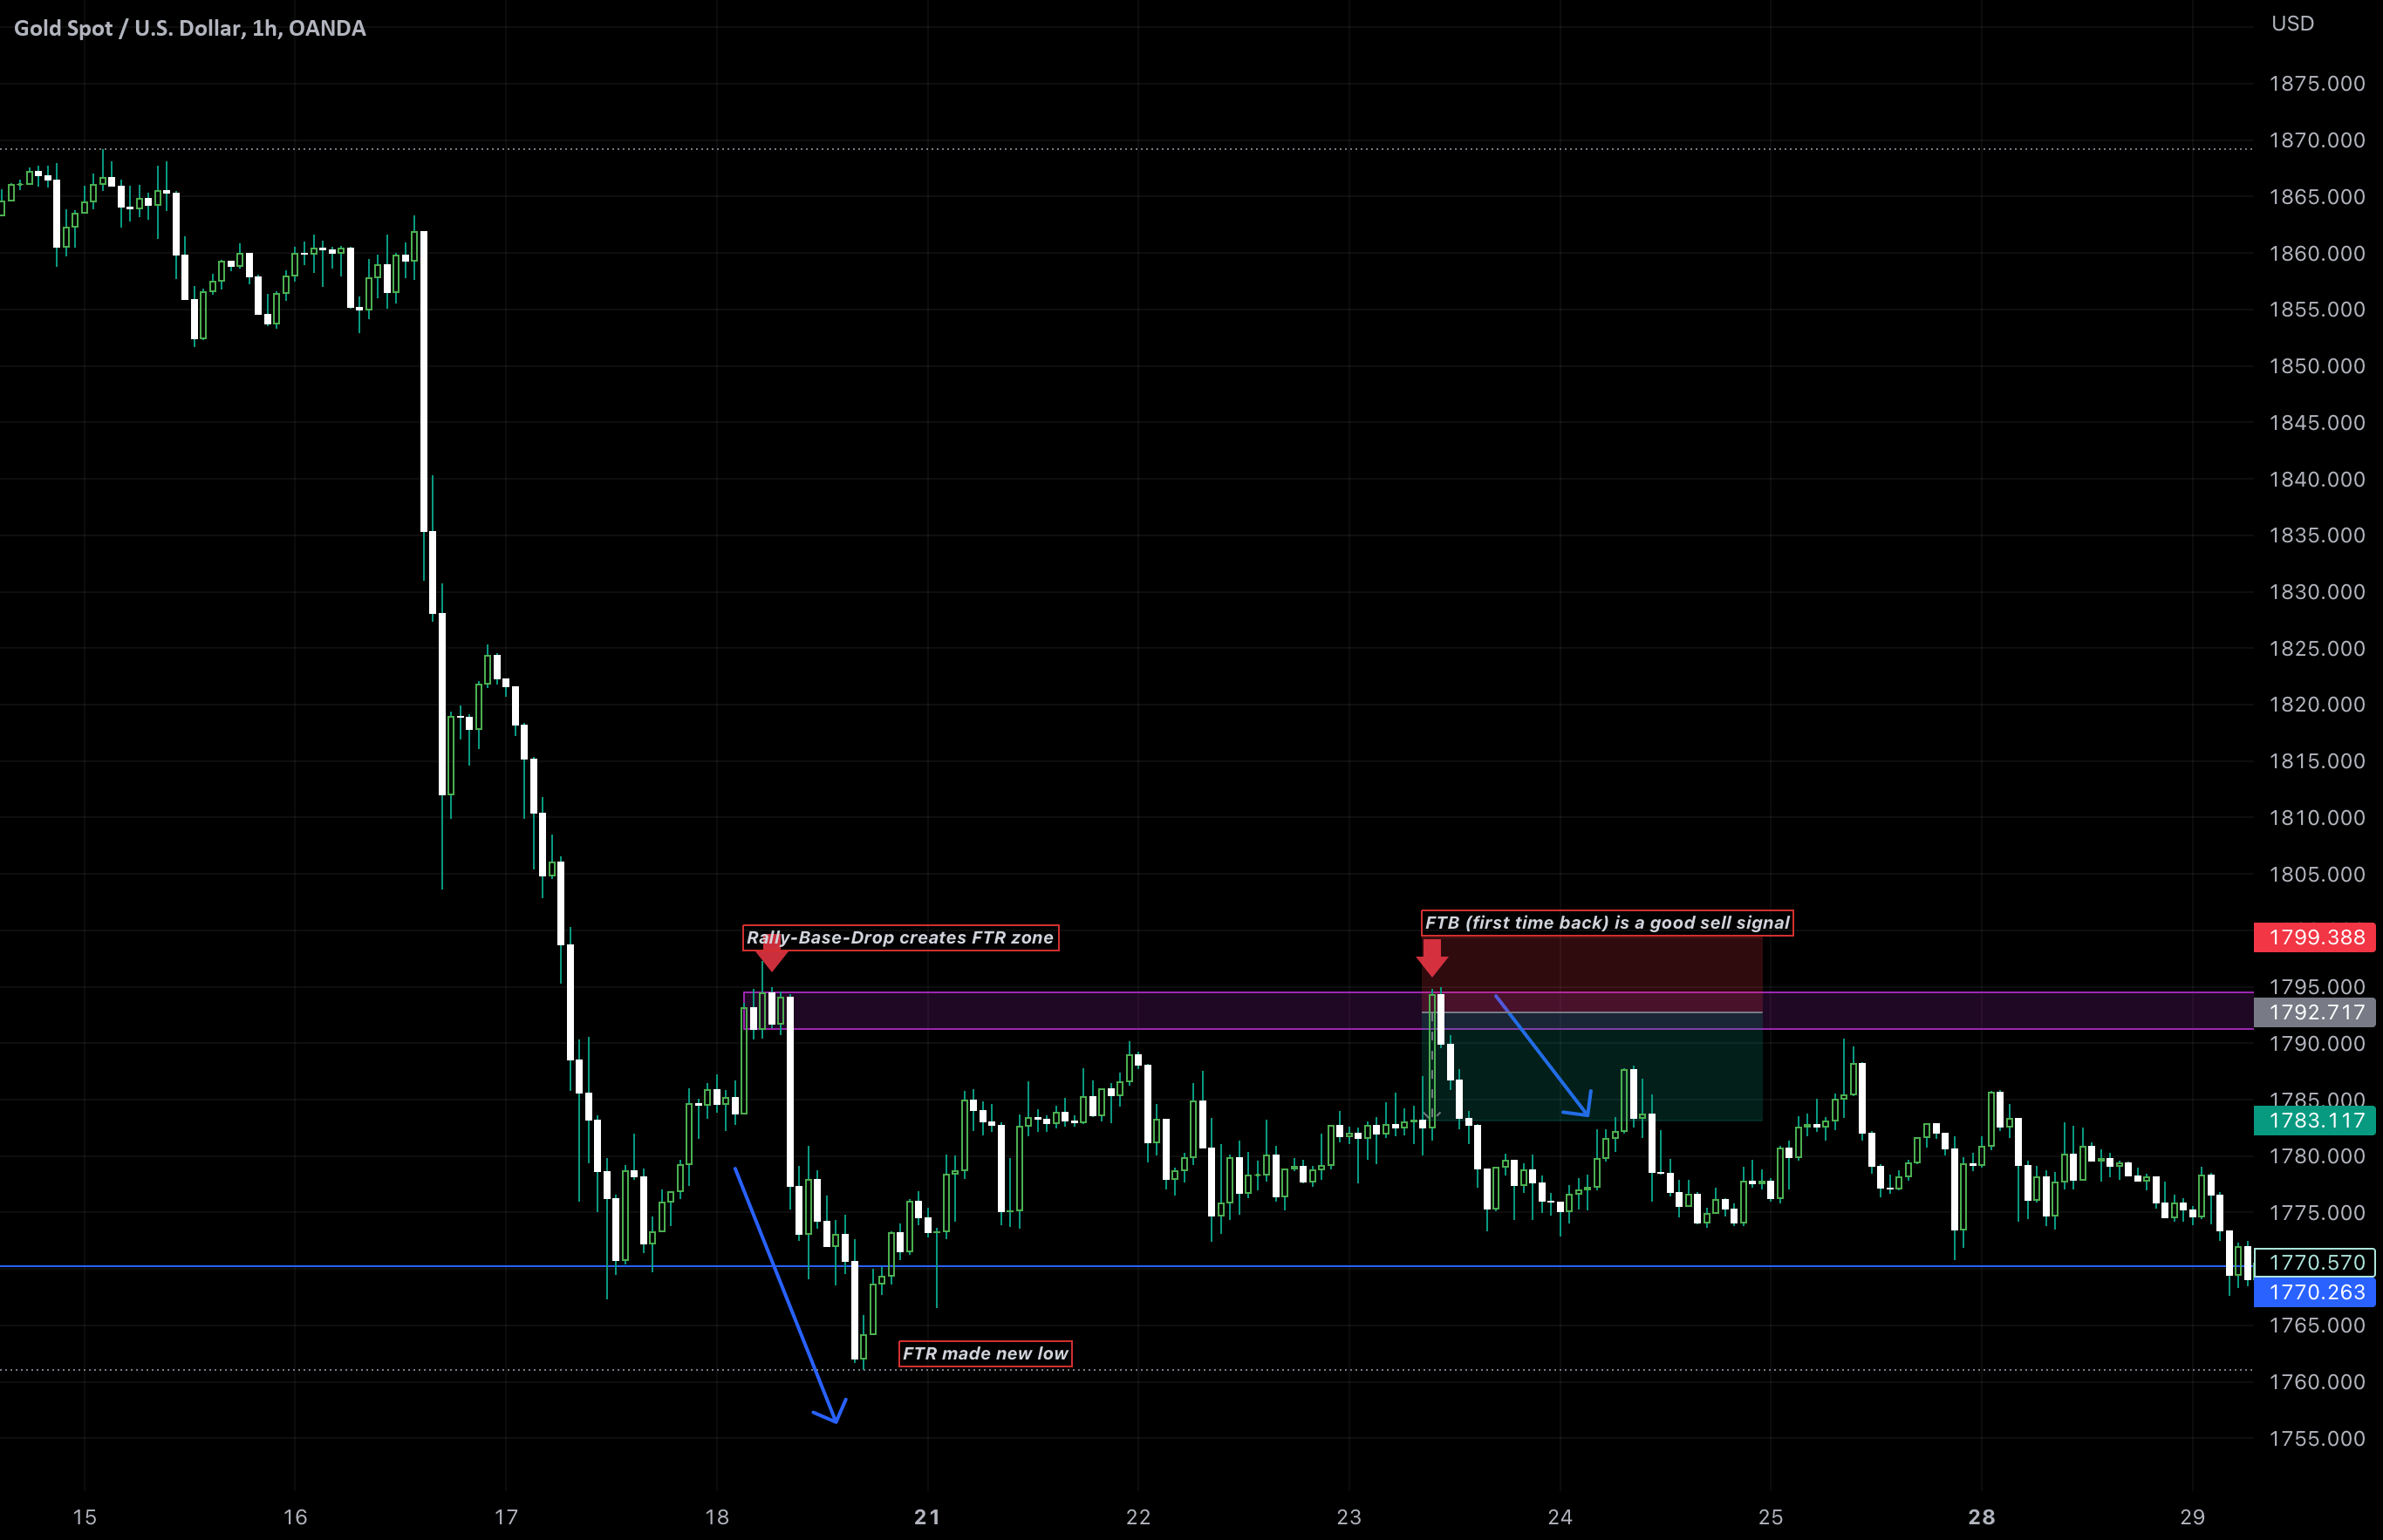Click date label 21 on time axis
This screenshot has height=1540, width=2383.
pos(927,1517)
